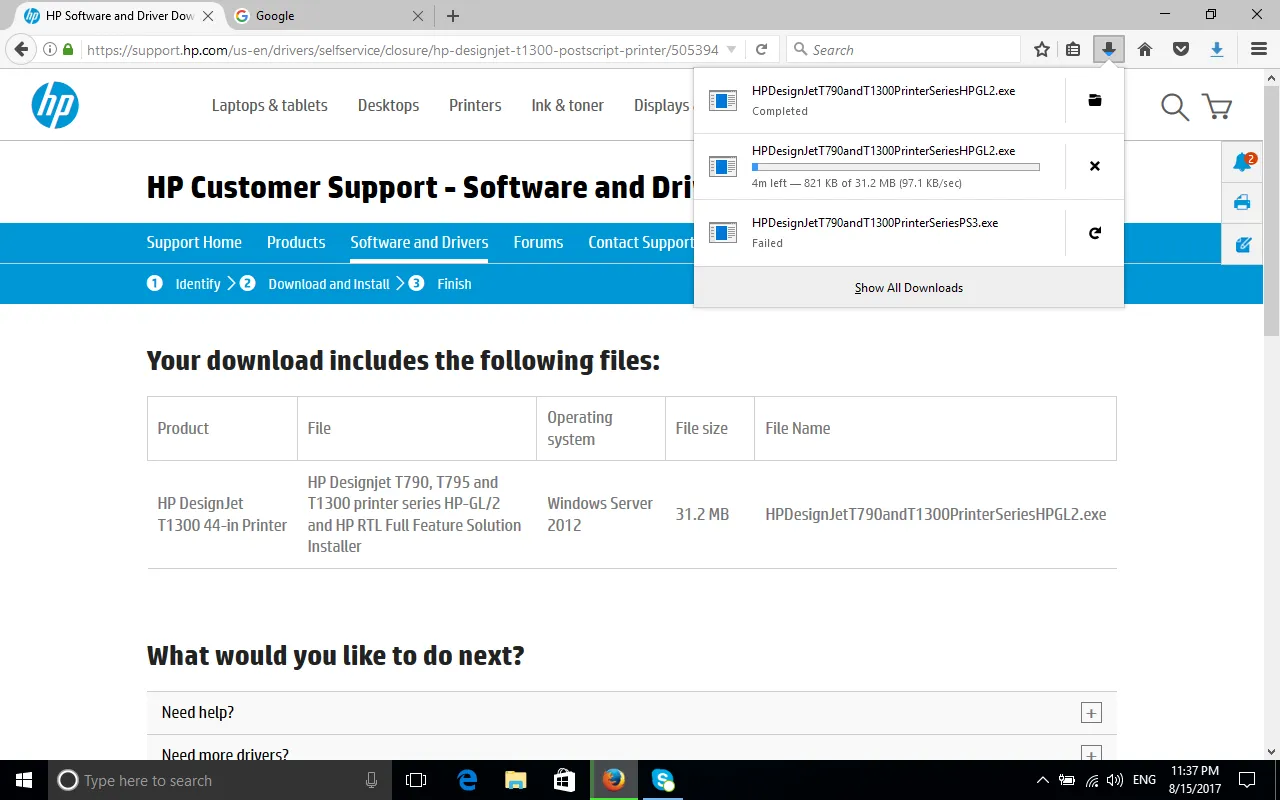
Task: Open a new browser tab
Action: (453, 16)
